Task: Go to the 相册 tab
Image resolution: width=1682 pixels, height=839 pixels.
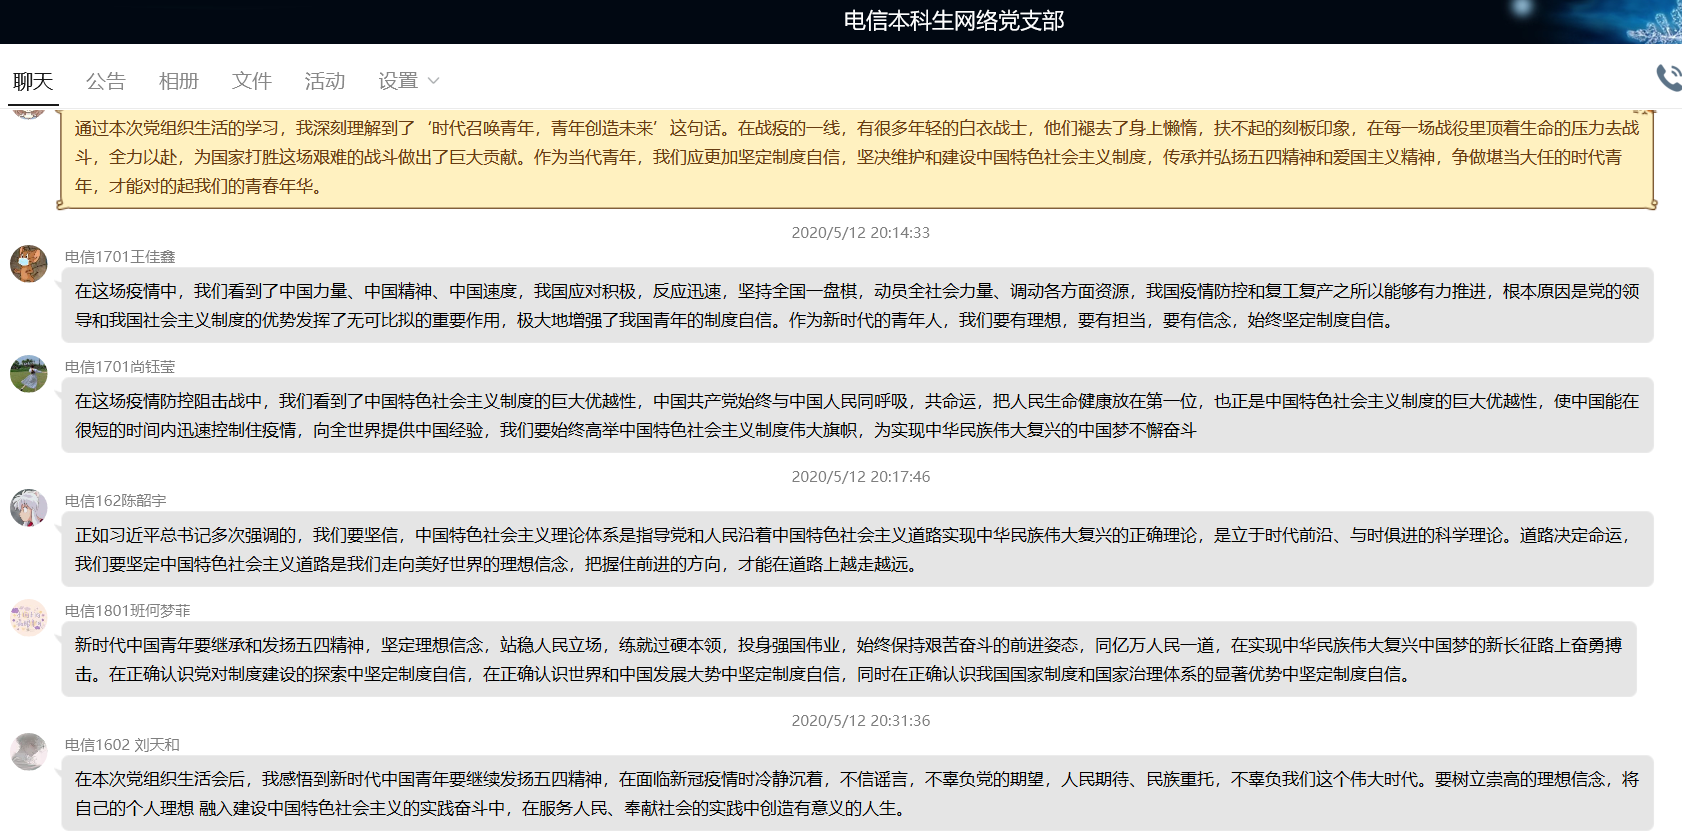Action: 179,81
